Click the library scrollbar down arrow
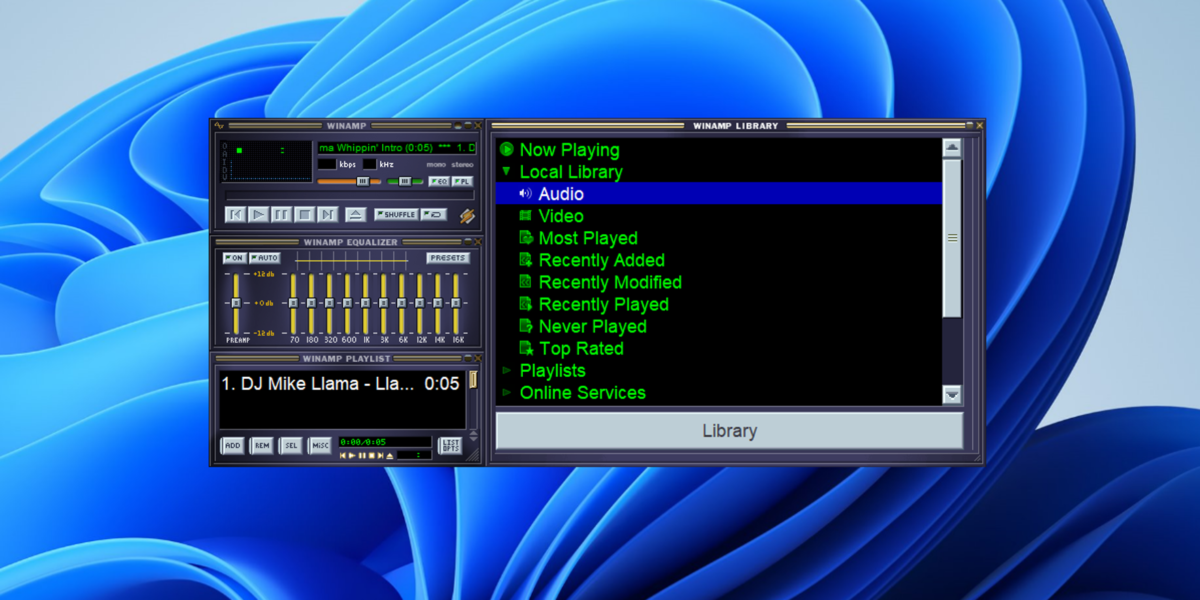The height and width of the screenshot is (600, 1200). coord(952,394)
